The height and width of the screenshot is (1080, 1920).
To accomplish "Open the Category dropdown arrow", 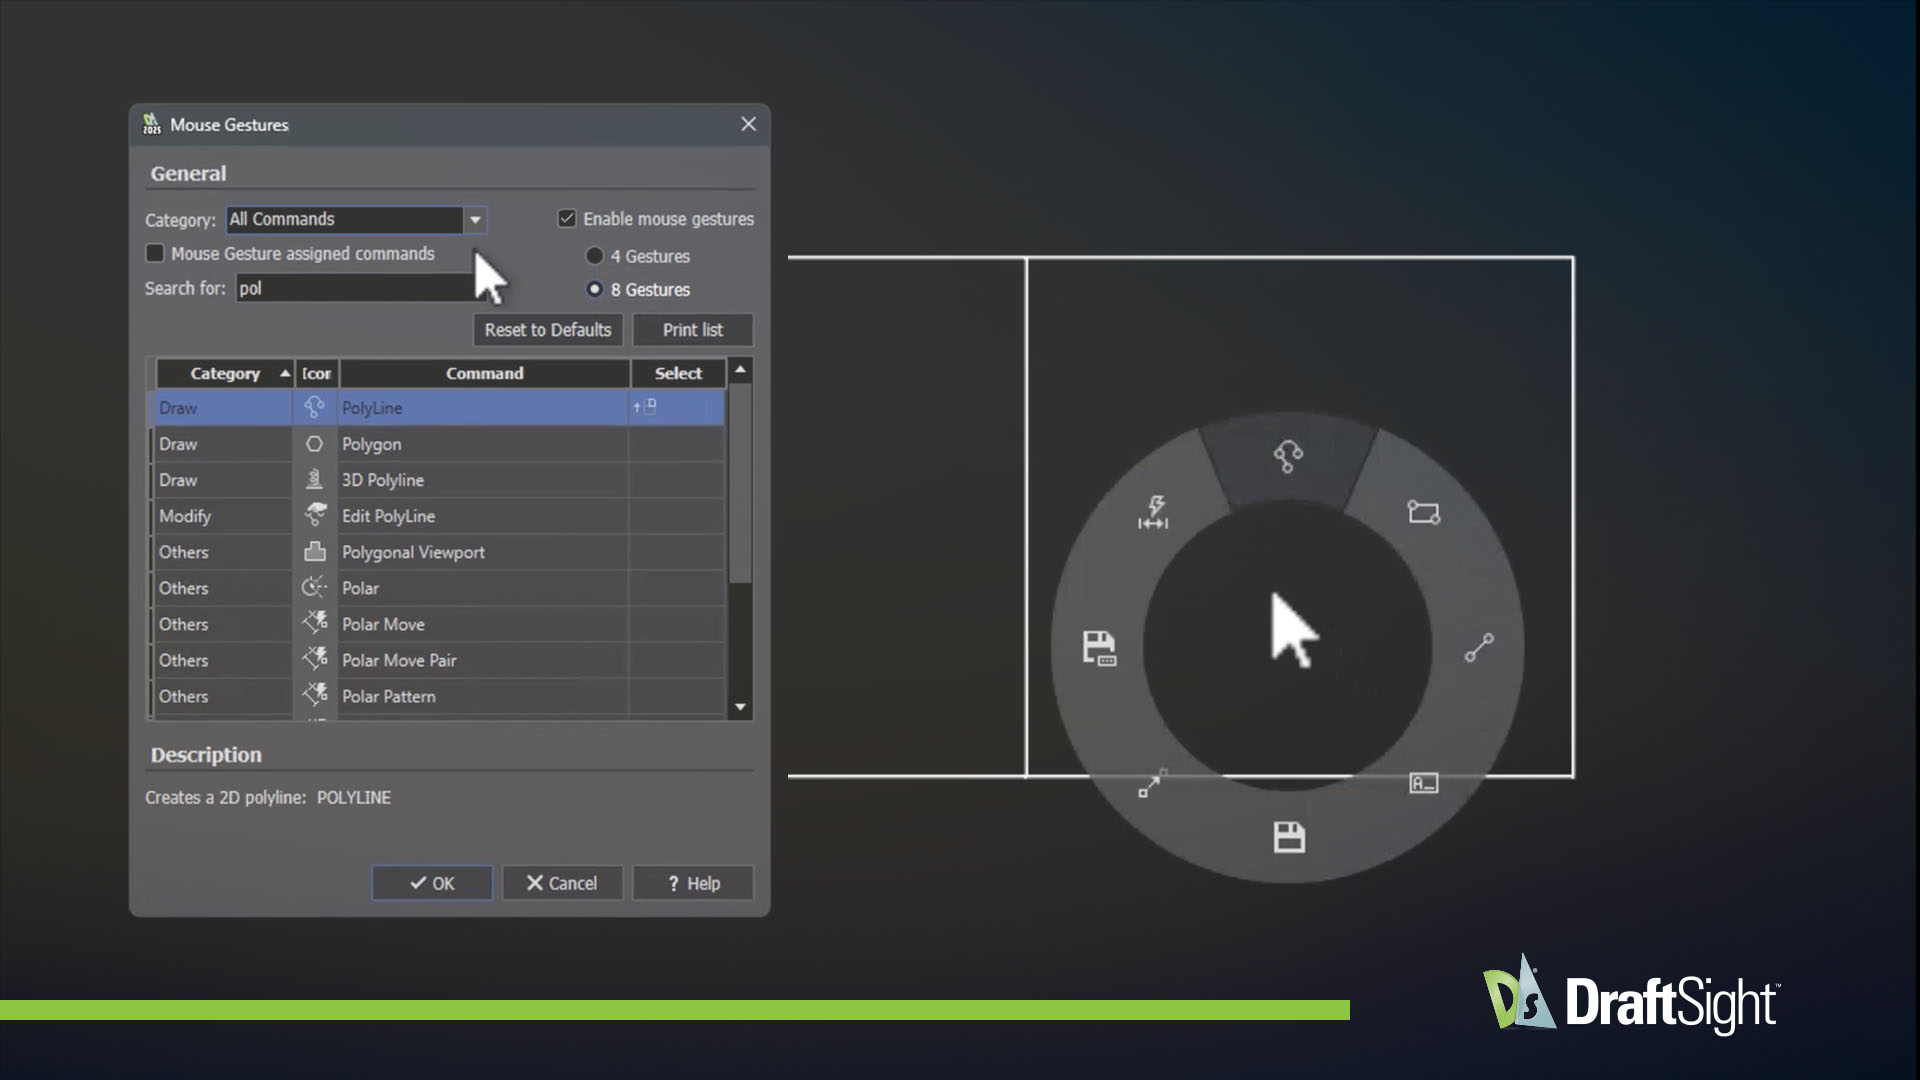I will coord(475,219).
